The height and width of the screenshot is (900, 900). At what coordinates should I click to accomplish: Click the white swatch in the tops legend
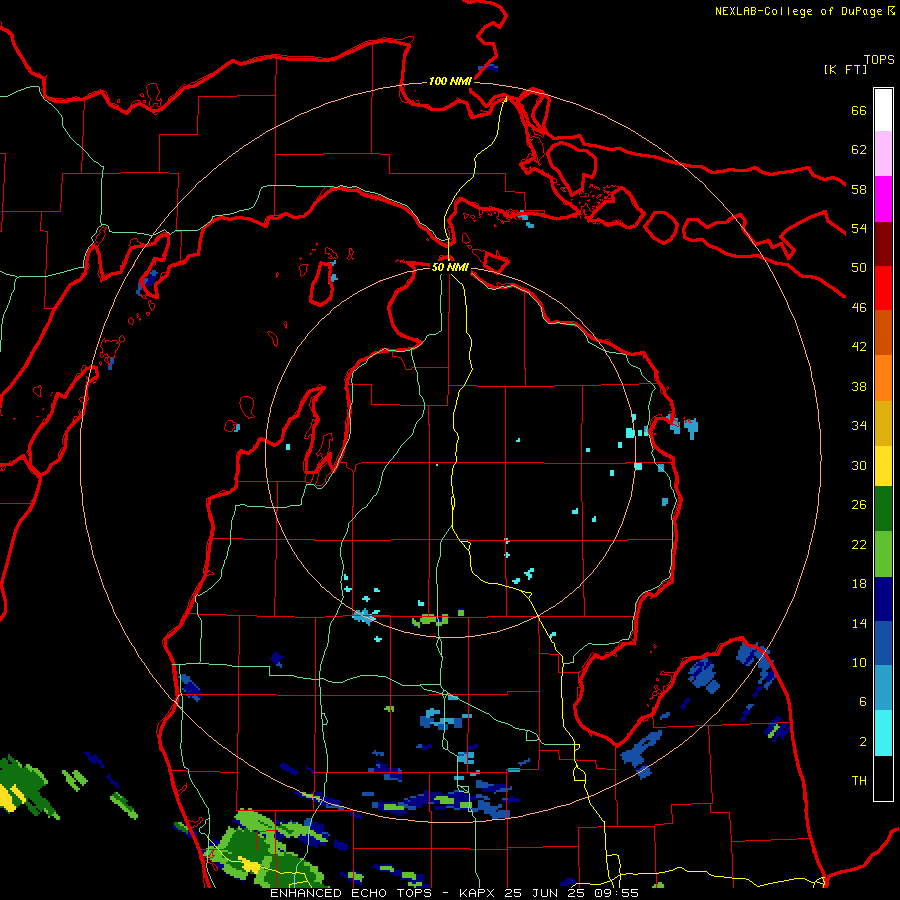[883, 110]
